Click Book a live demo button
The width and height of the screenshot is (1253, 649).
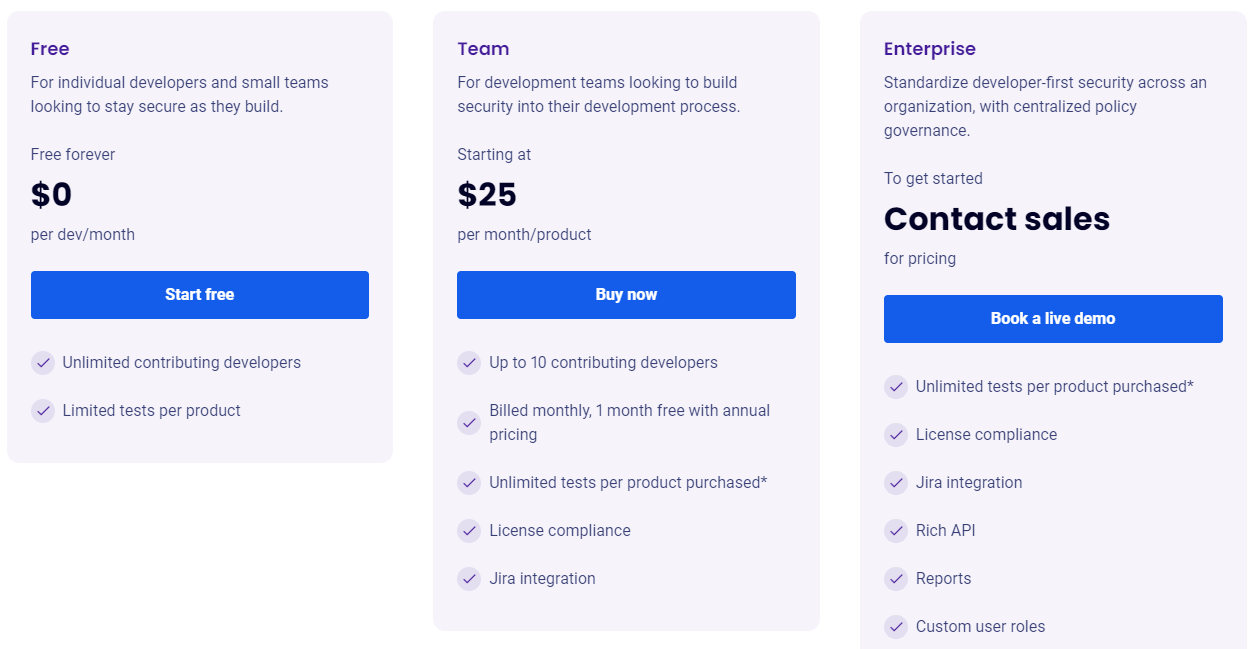[1053, 319]
